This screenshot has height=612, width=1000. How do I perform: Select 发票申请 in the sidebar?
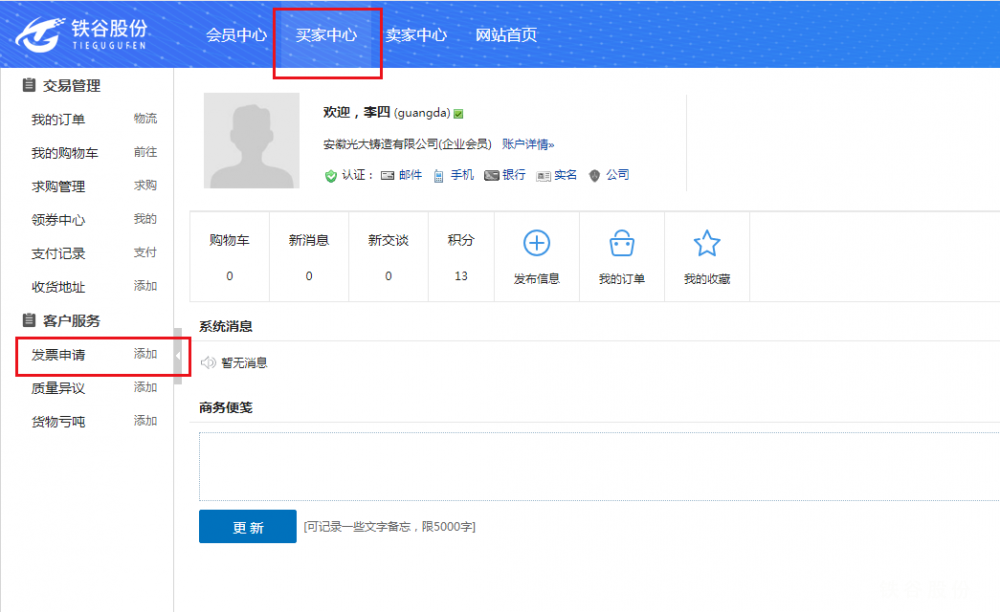[58, 355]
